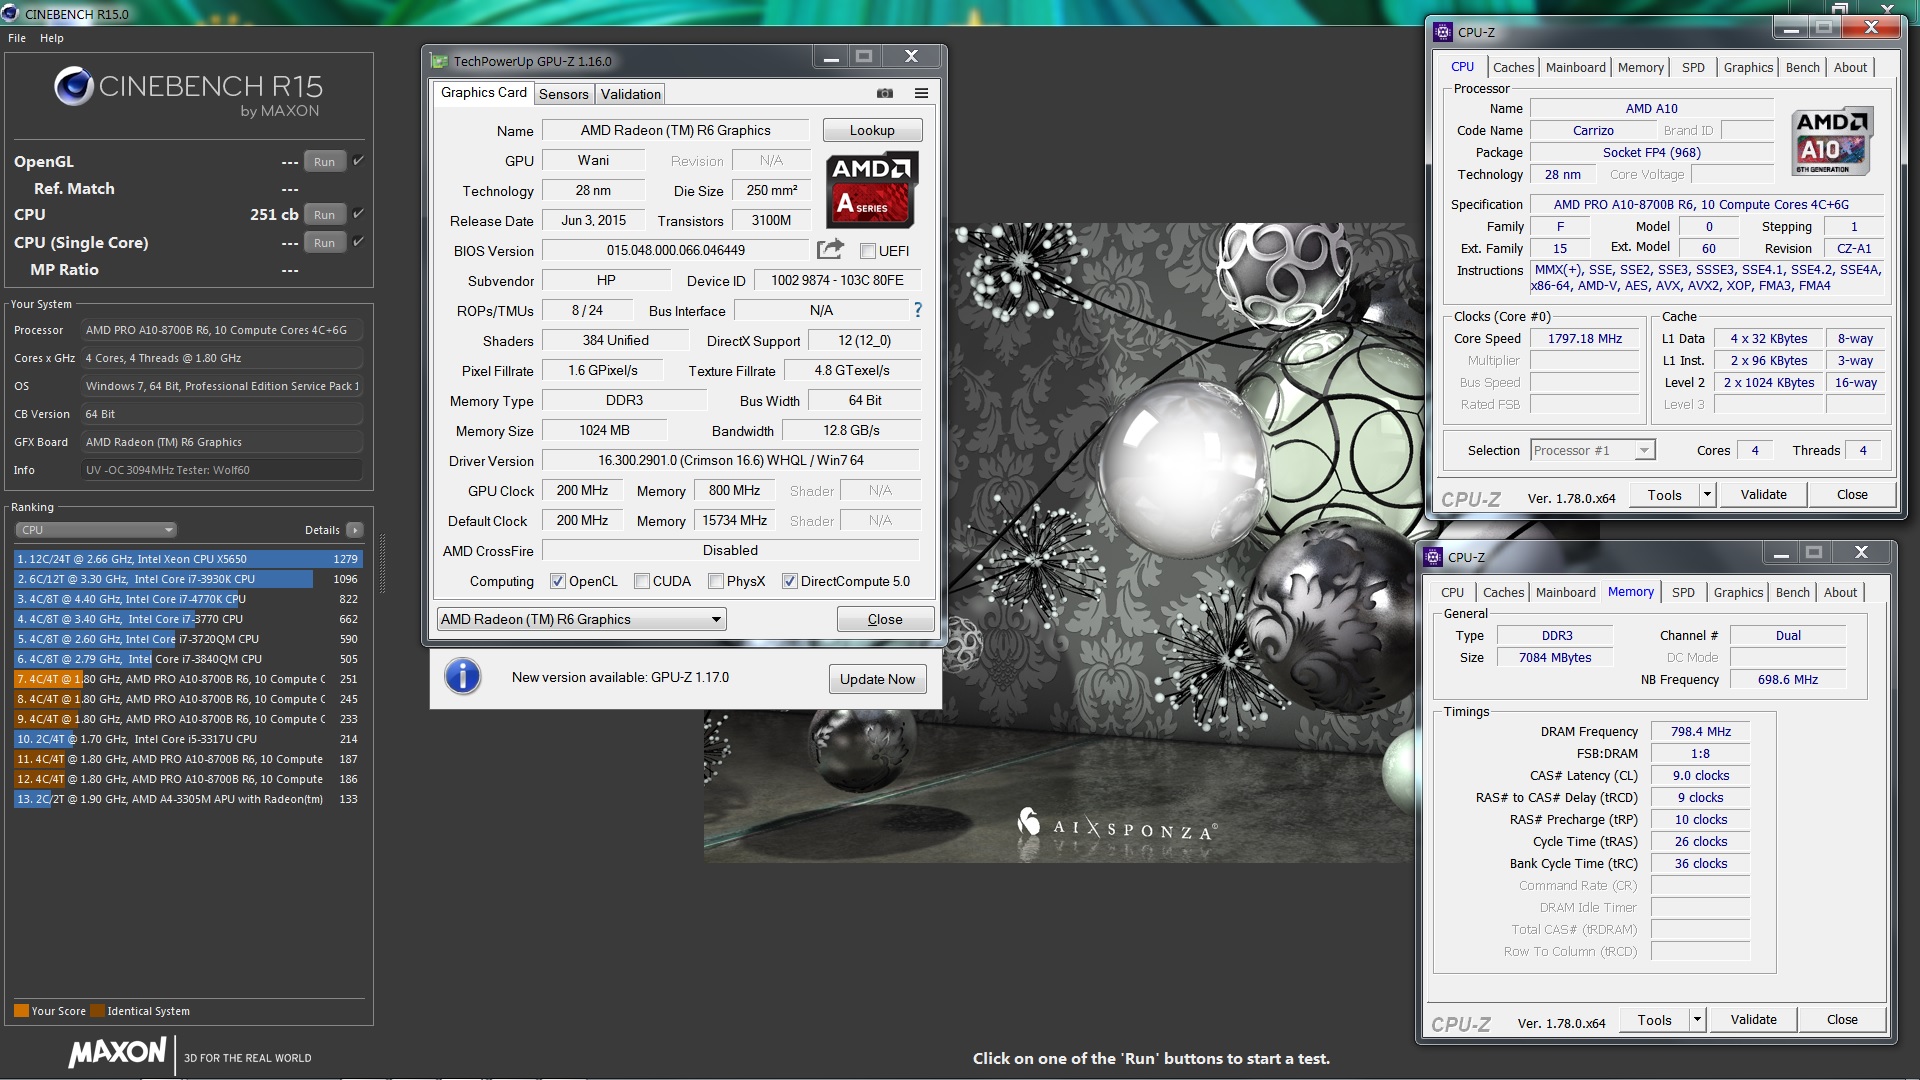This screenshot has width=1920, height=1080.
Task: Select the orange 251 score ranking row
Action: coord(188,679)
